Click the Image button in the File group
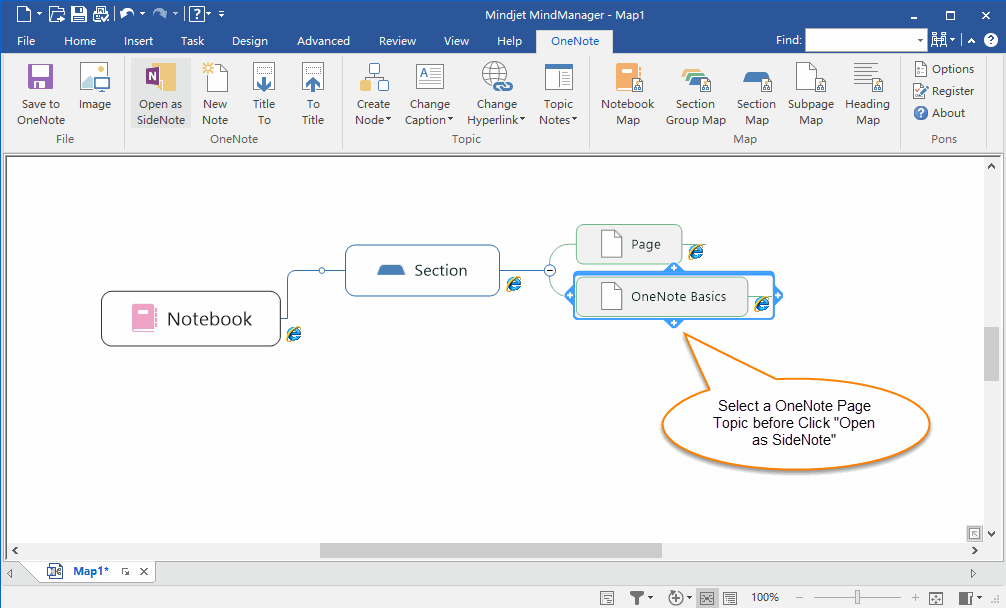The image size is (1006, 608). 95,87
